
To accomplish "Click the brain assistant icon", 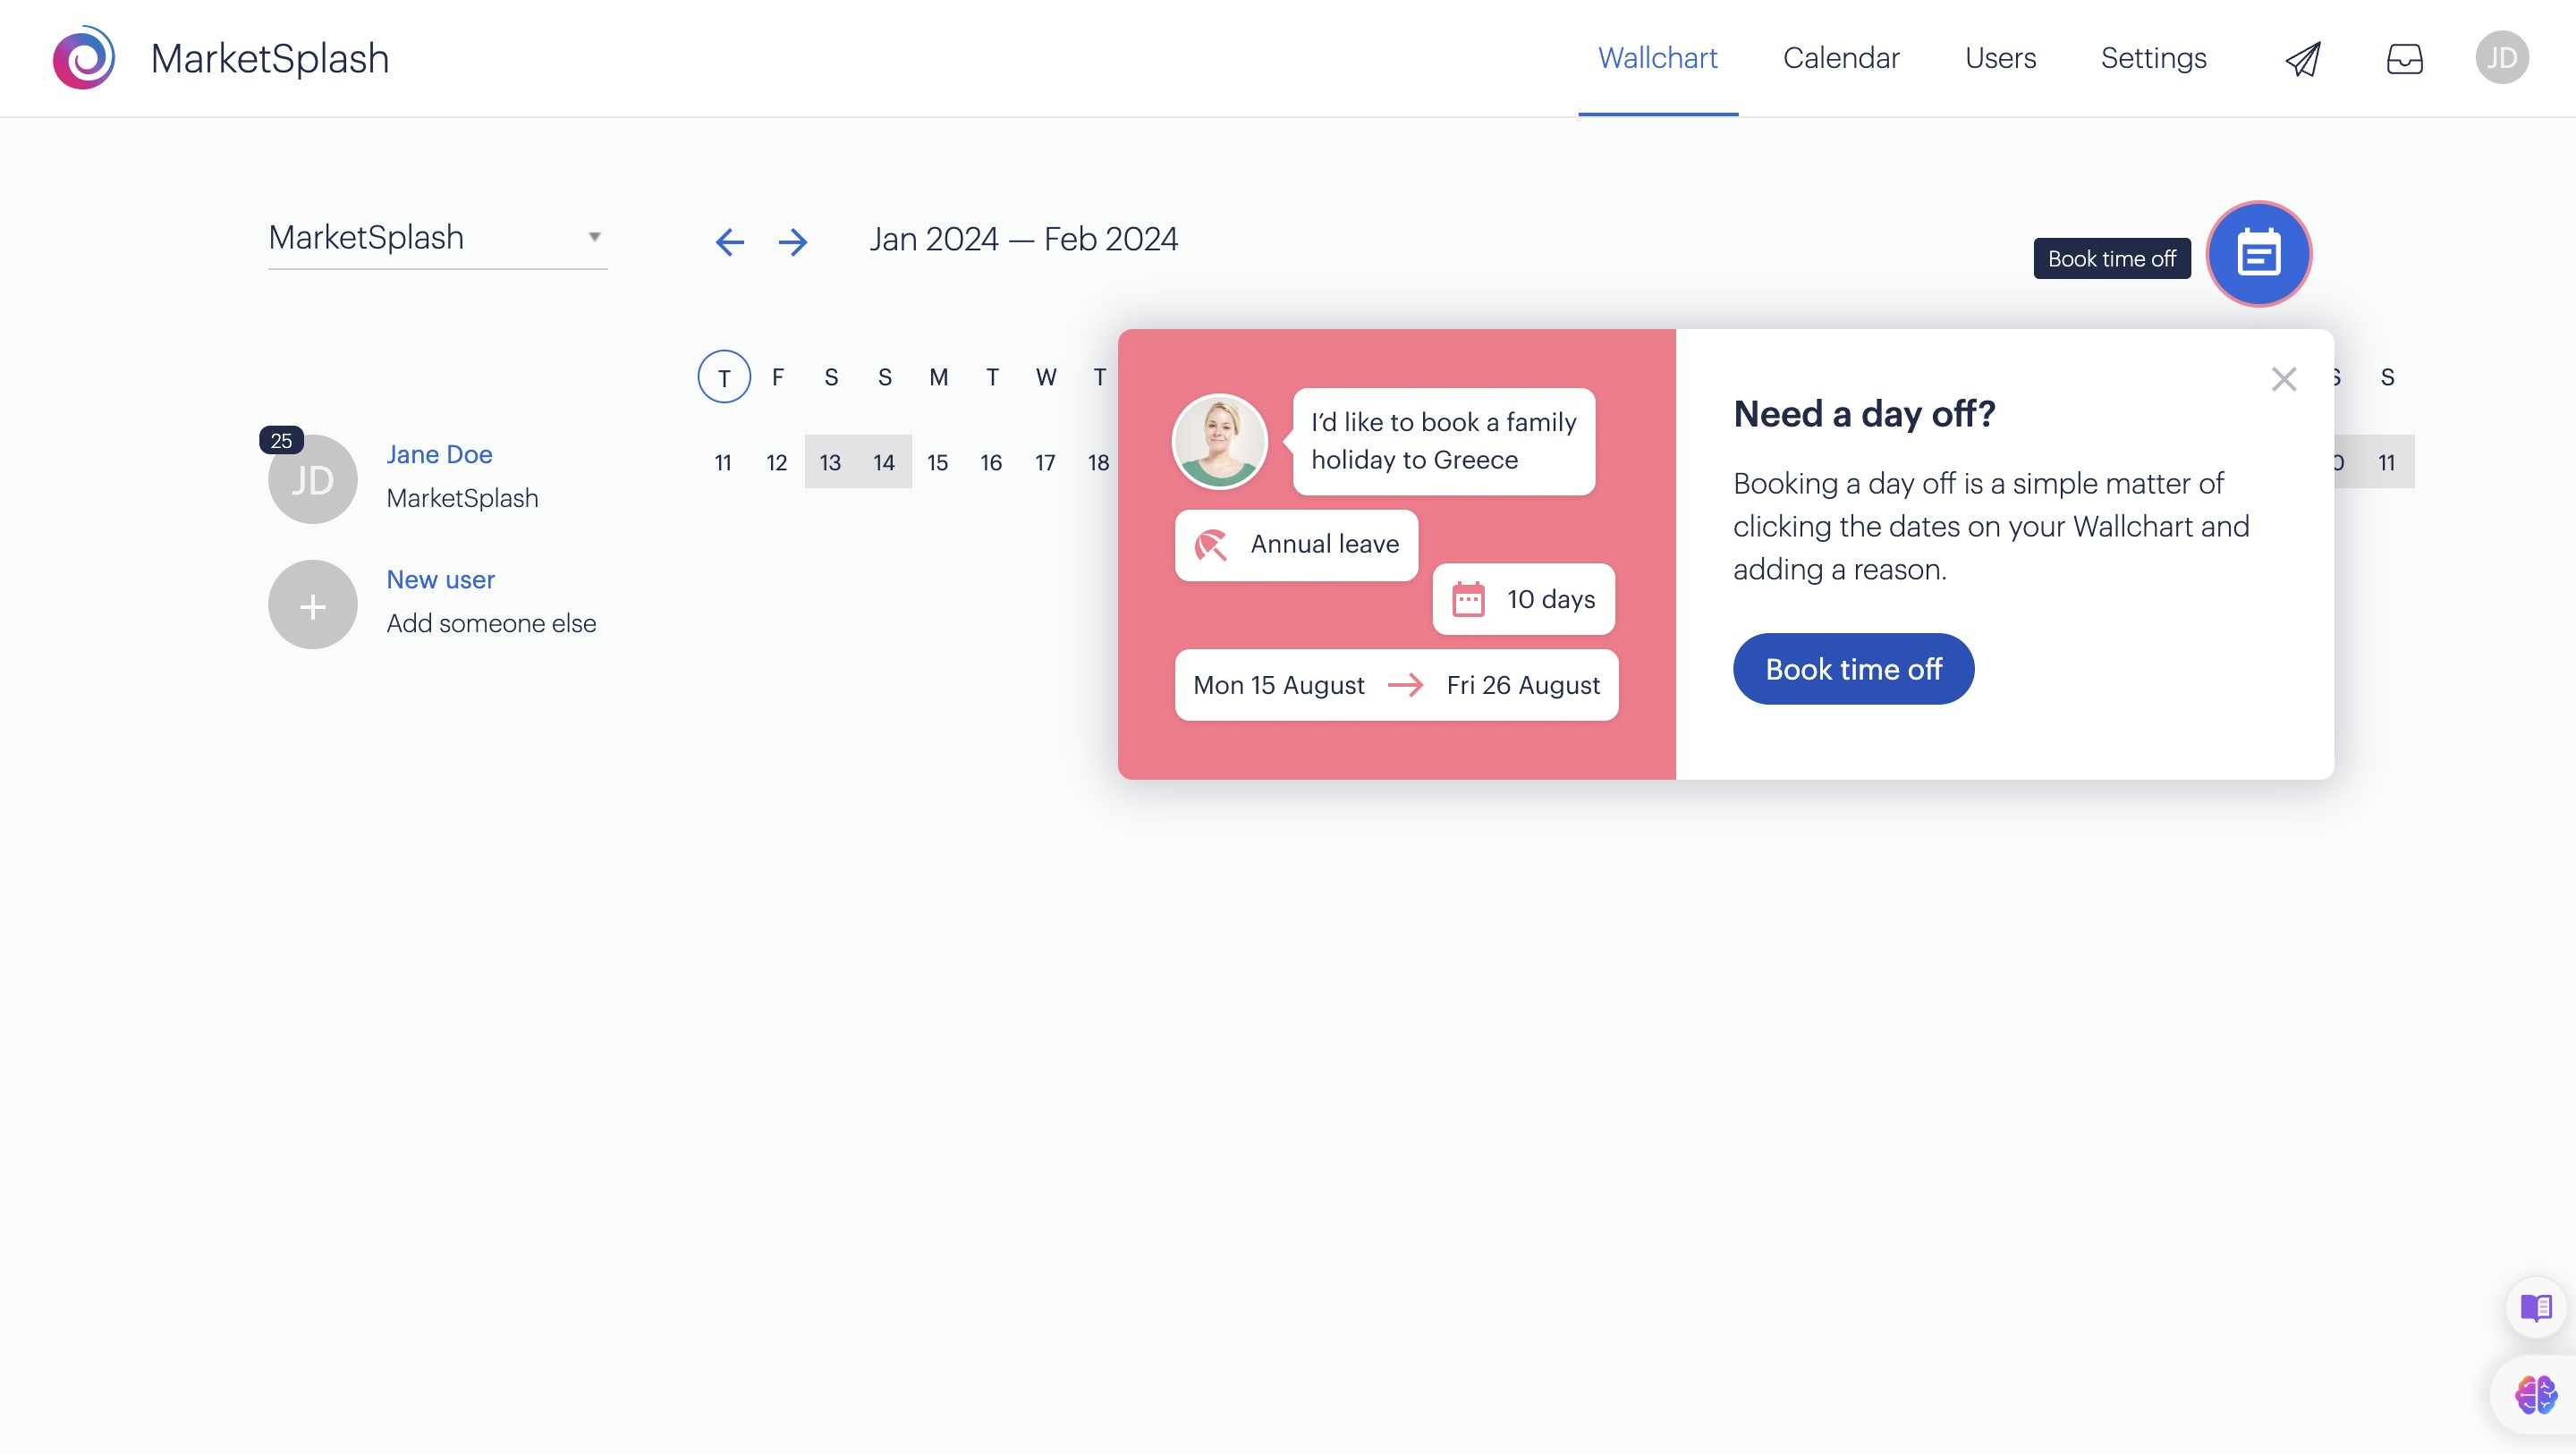I will pyautogui.click(x=2535, y=1394).
